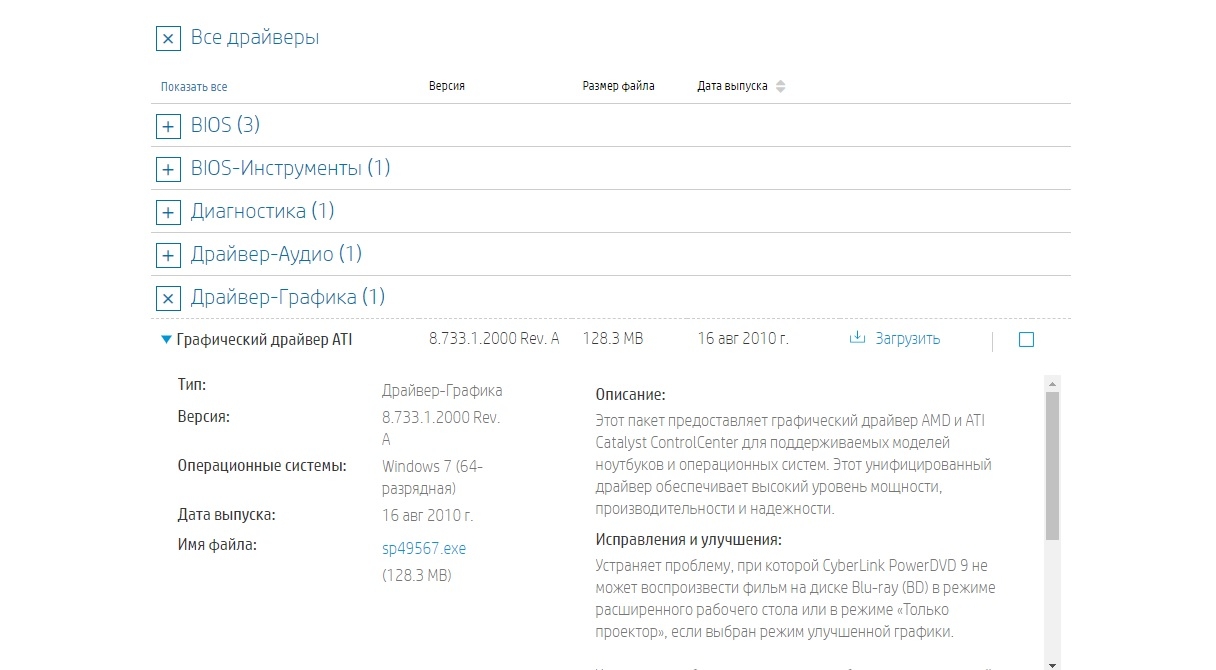Click the Windows 7 (64-разрядная) value

point(433,477)
